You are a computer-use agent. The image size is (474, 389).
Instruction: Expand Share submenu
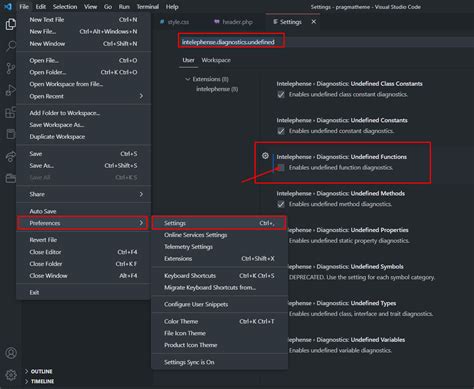click(84, 194)
